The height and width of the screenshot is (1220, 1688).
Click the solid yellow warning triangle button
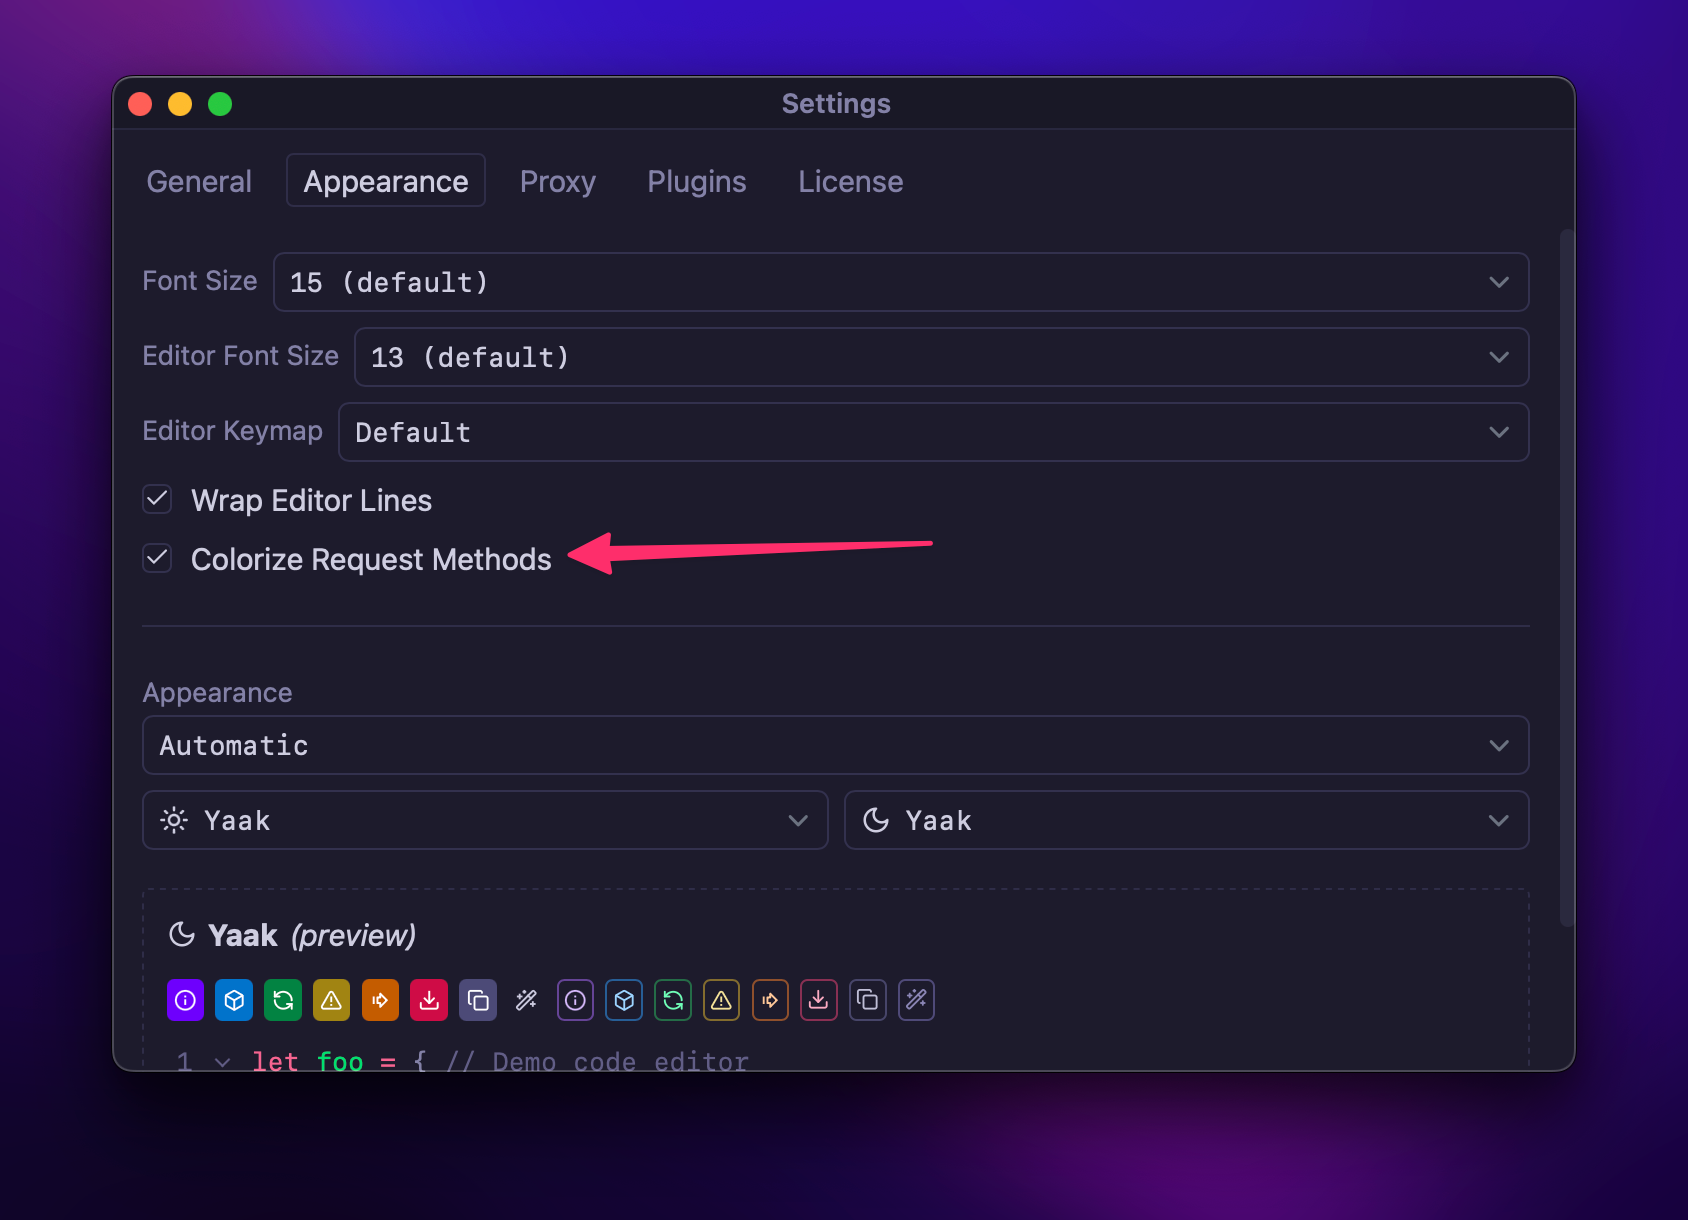(x=331, y=1000)
